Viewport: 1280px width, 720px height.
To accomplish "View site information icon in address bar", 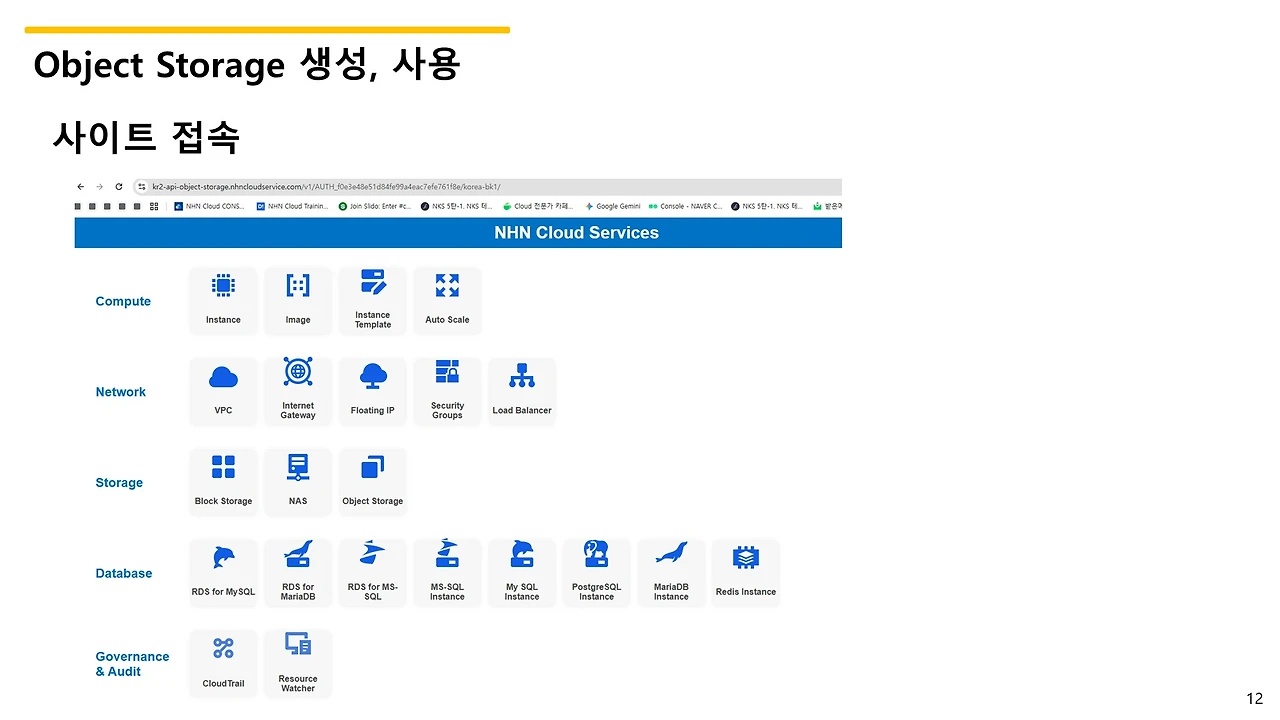I will point(142,187).
